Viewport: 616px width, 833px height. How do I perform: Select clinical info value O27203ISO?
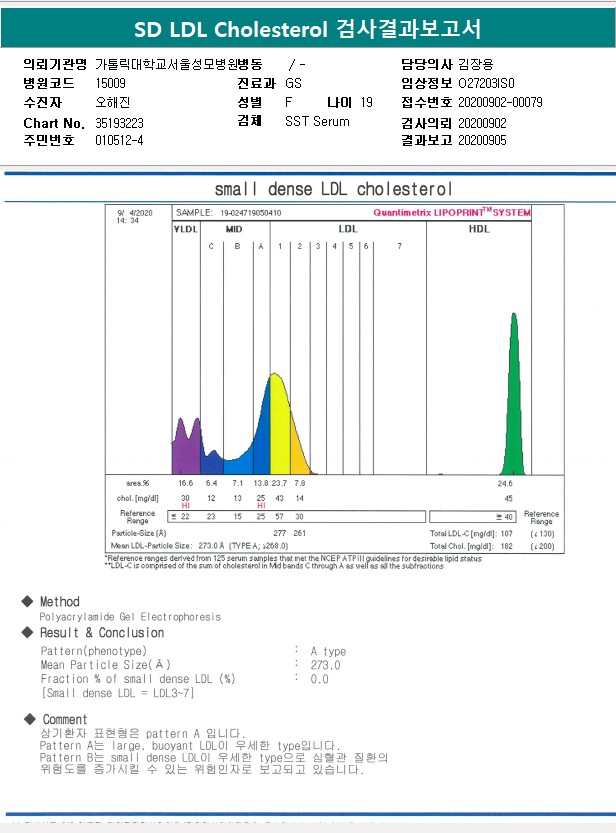[x=486, y=83]
